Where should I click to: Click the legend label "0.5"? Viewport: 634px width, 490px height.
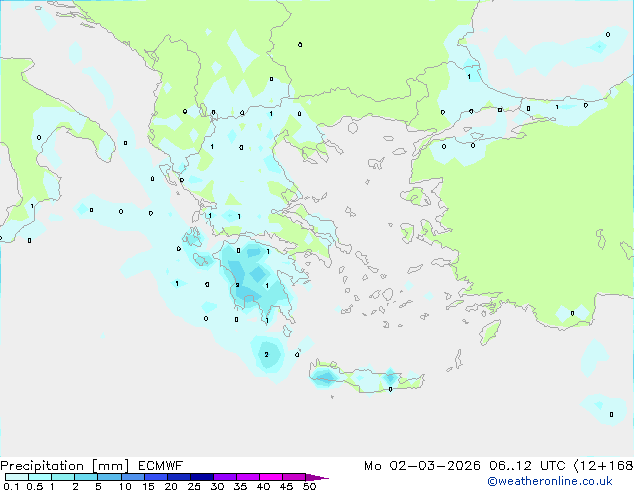coord(35,486)
